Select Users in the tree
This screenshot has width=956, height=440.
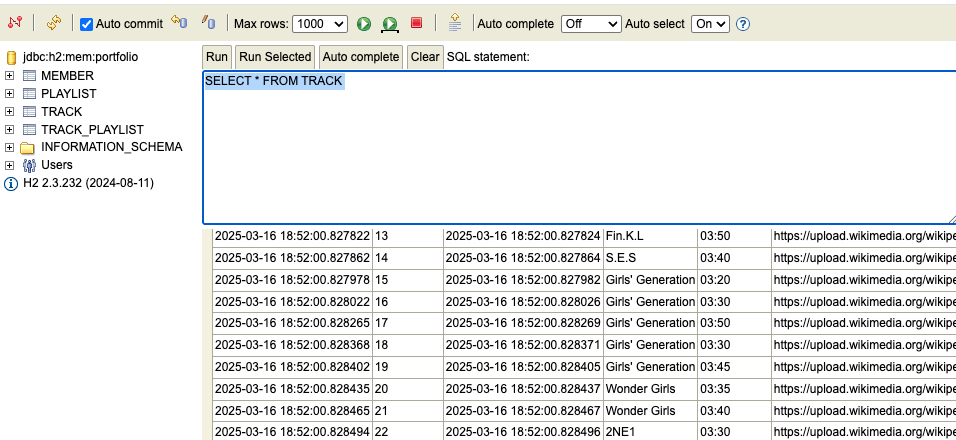click(x=57, y=165)
